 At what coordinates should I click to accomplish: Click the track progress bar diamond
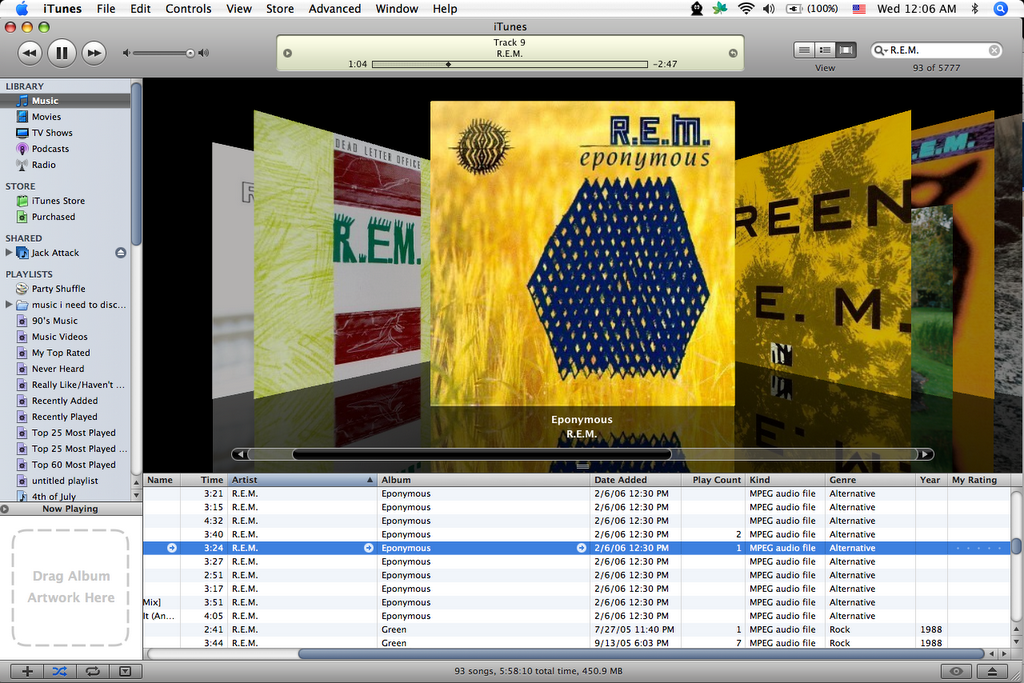click(x=448, y=64)
